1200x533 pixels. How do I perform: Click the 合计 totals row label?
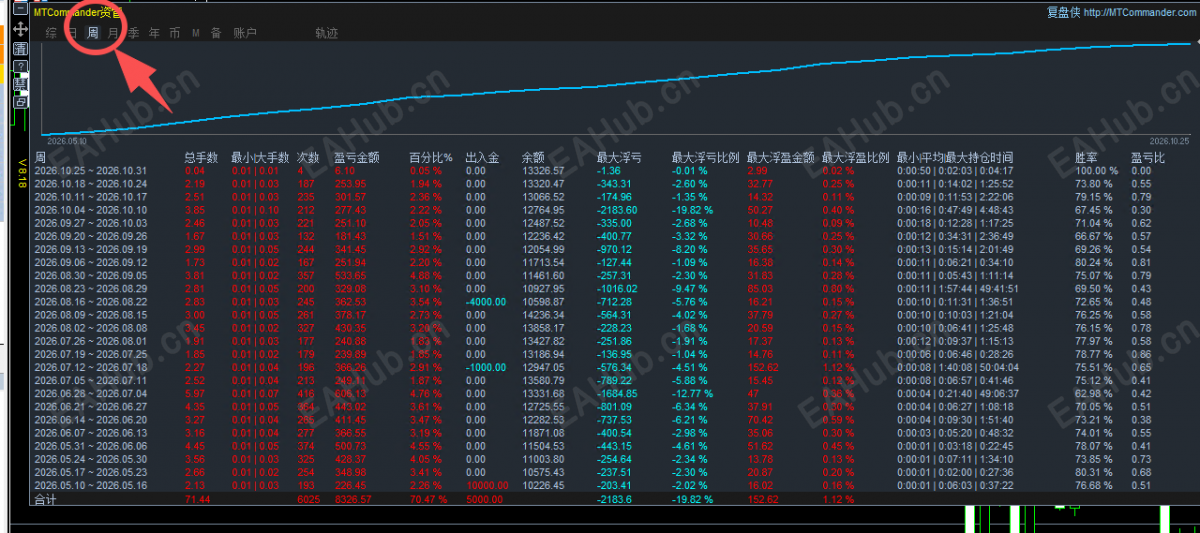(45, 498)
